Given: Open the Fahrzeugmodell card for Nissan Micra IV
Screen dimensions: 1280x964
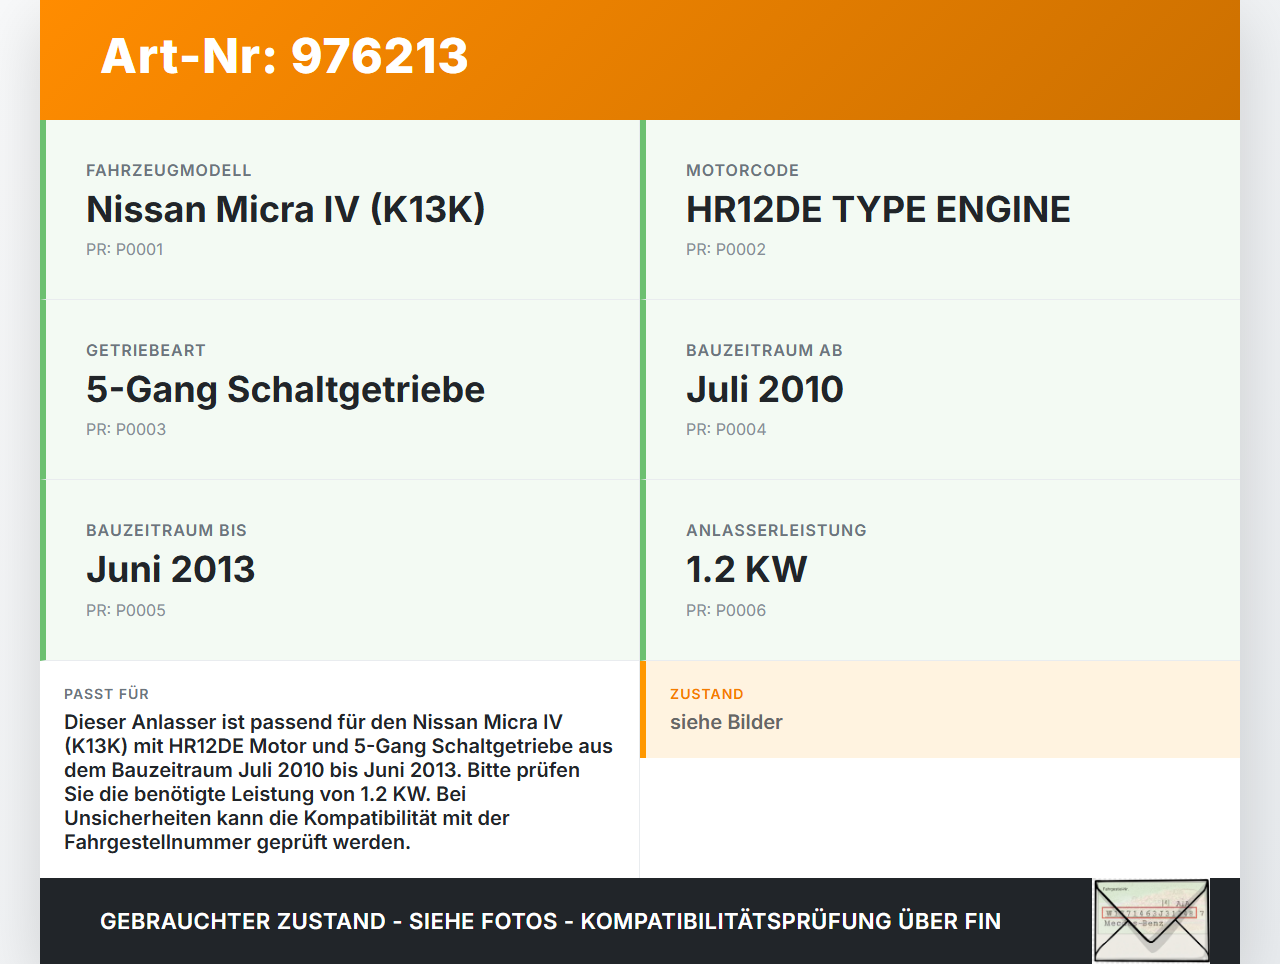Looking at the screenshot, I should [286, 209].
